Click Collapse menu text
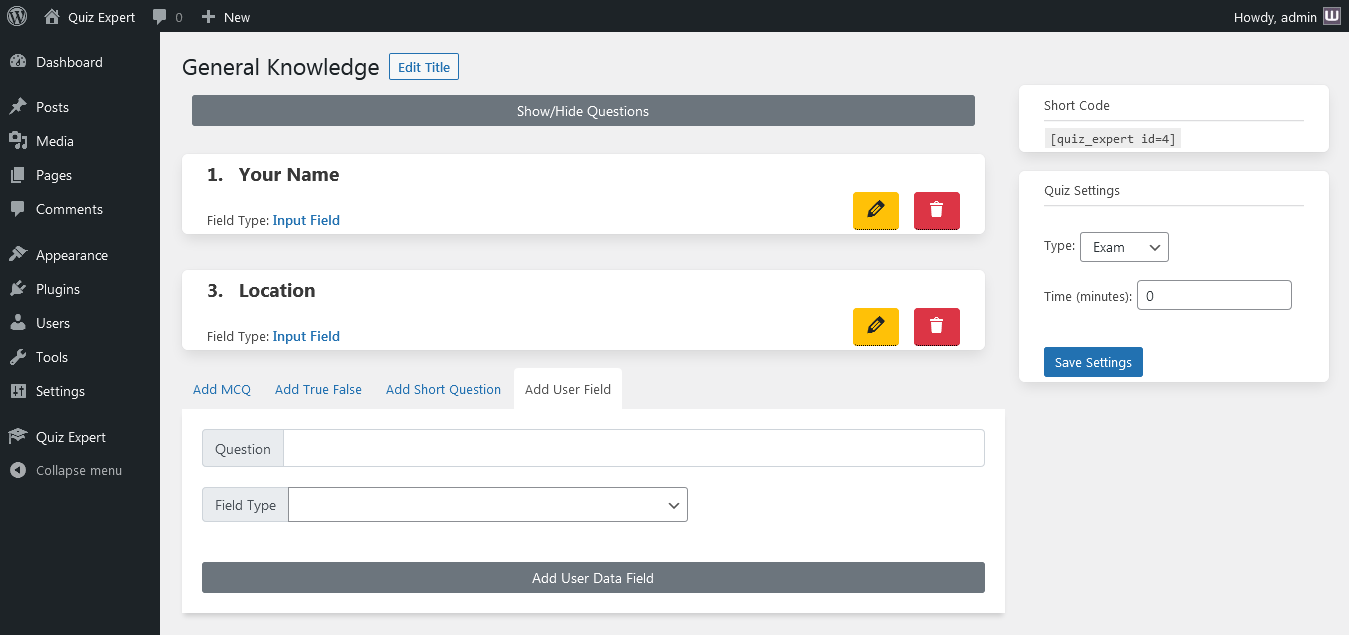 (79, 470)
